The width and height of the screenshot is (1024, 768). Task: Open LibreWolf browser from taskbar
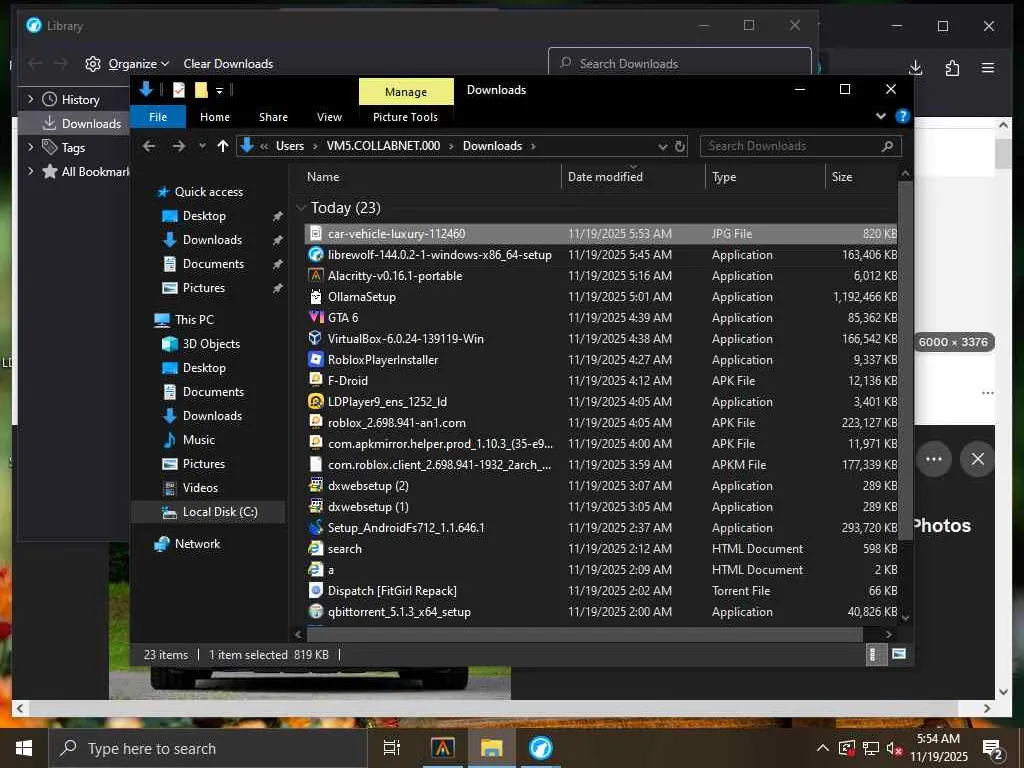[541, 748]
